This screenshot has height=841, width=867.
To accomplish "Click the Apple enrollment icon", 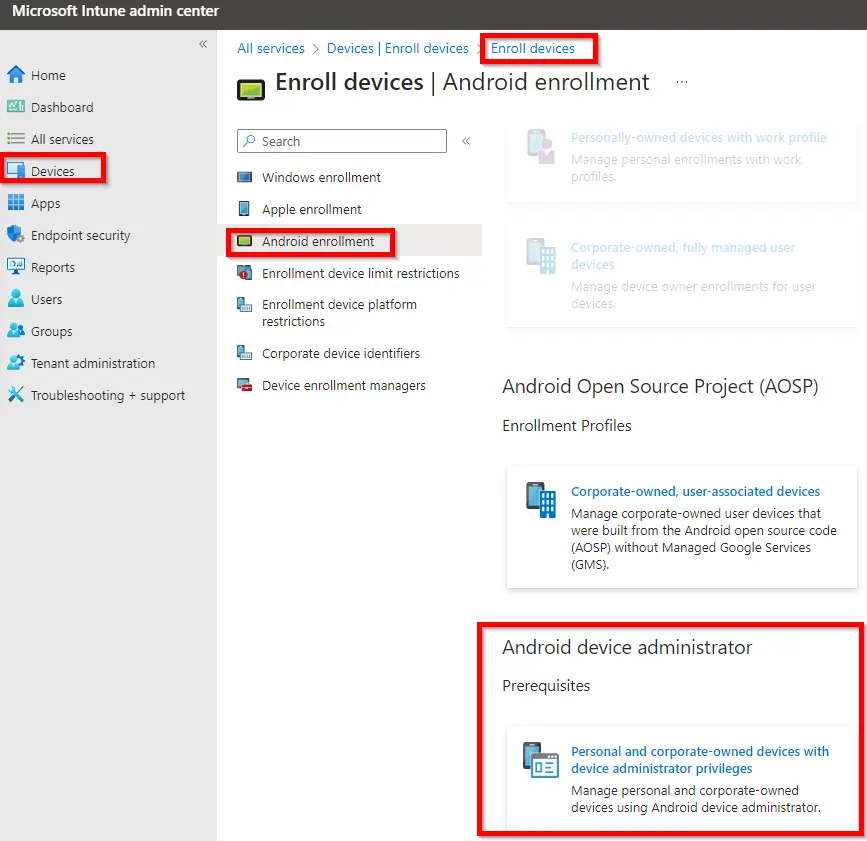I will click(x=244, y=208).
